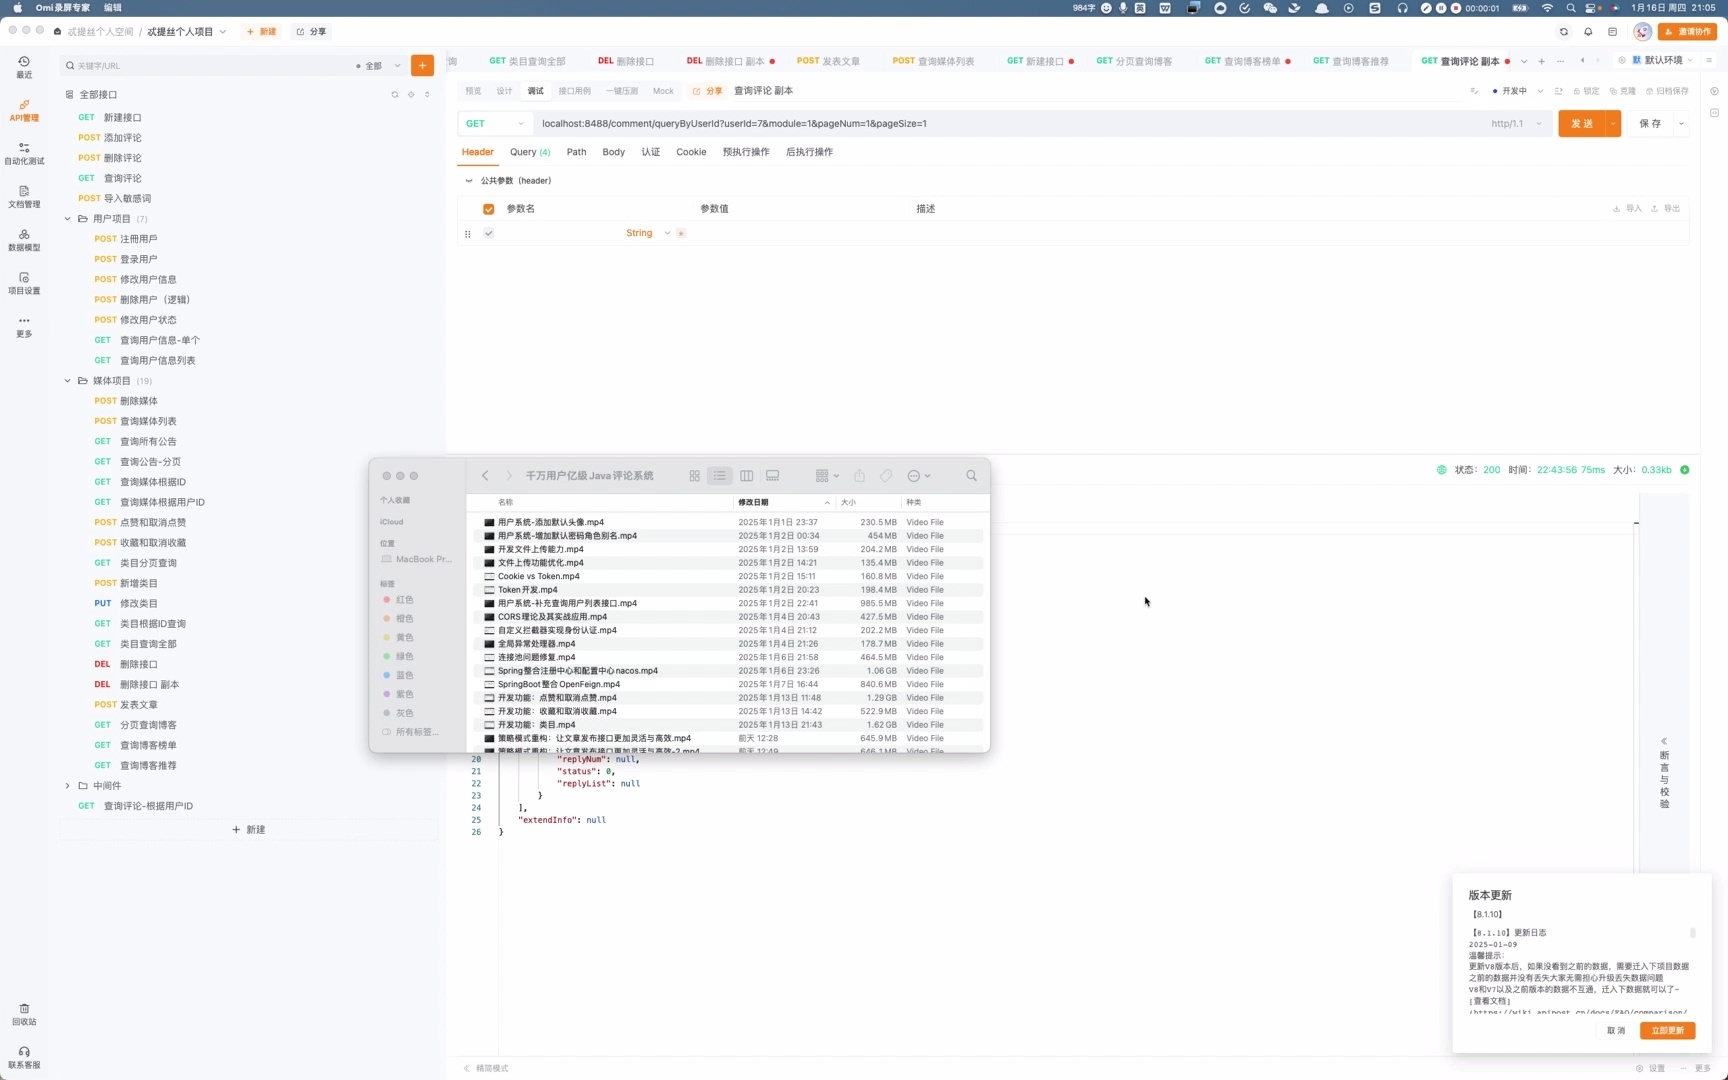Image resolution: width=1728 pixels, height=1080 pixels.
Task: Open the API管理 sidebar icon
Action: click(x=24, y=110)
